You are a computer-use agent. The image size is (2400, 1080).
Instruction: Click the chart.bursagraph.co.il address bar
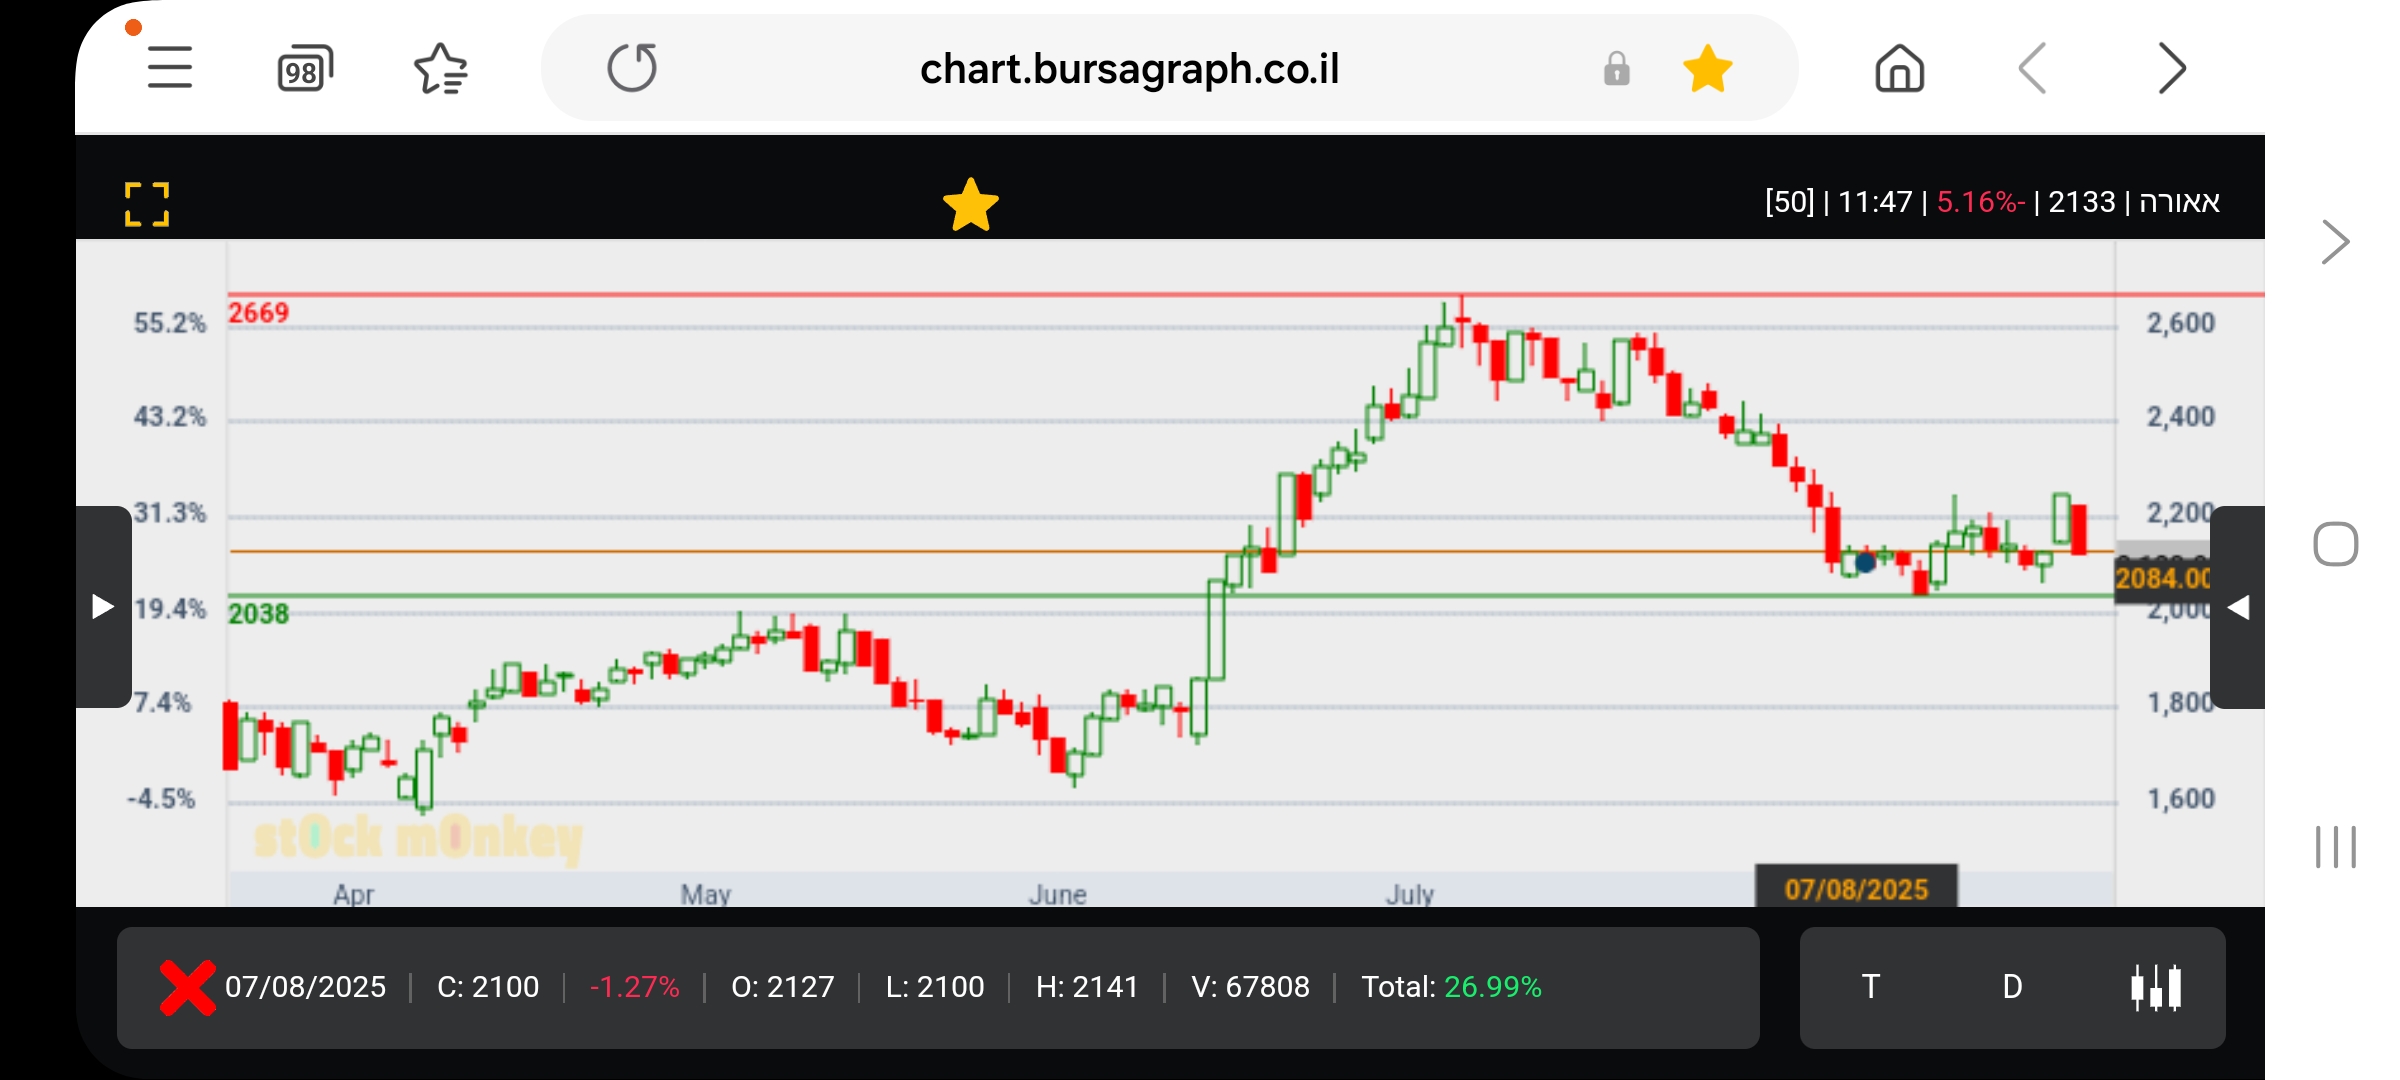click(1129, 69)
